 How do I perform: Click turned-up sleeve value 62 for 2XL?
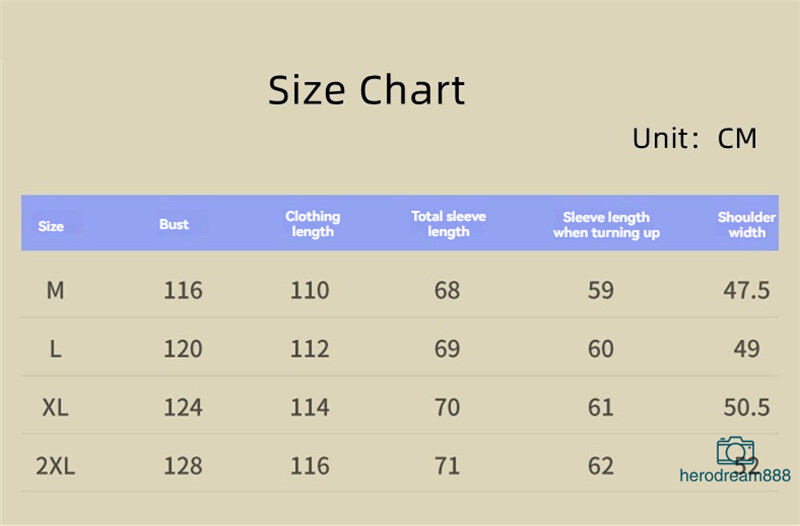point(601,466)
